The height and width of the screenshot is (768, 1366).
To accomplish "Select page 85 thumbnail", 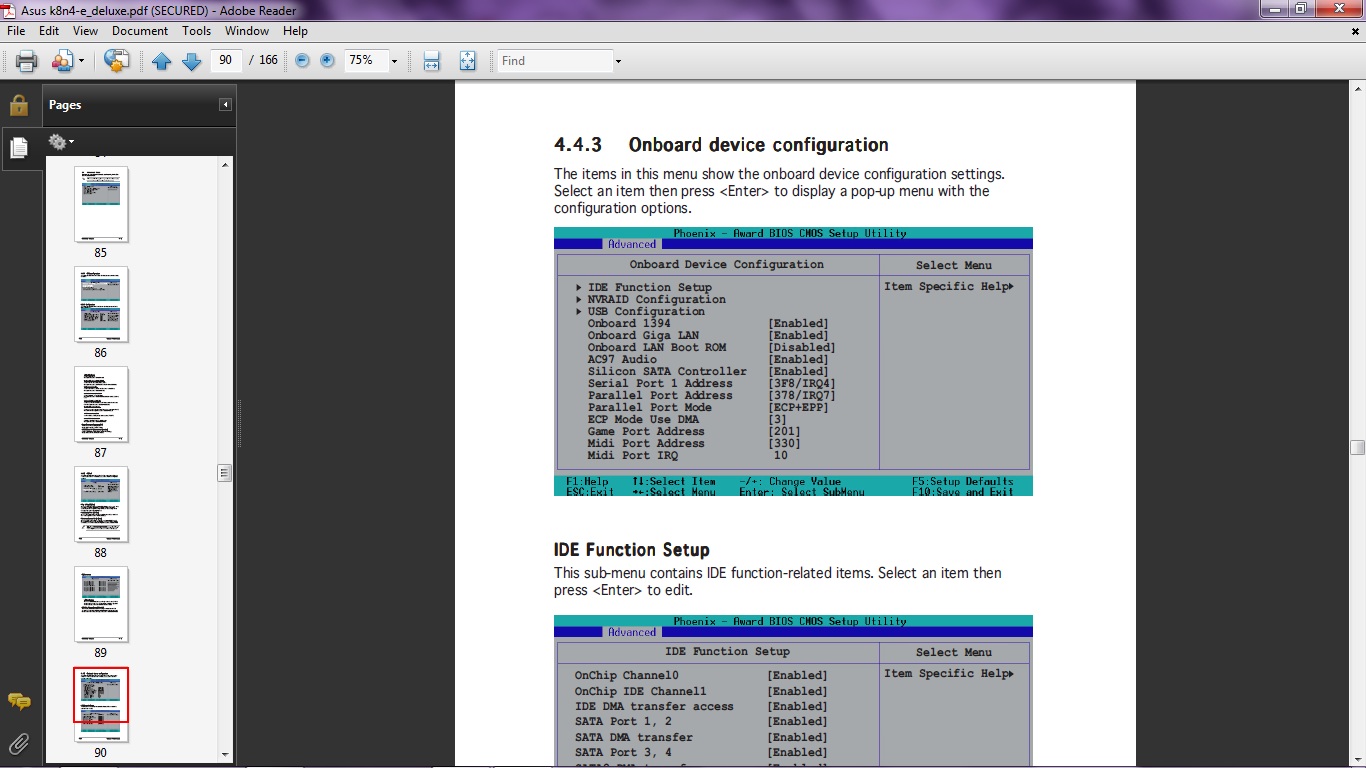I will point(101,204).
